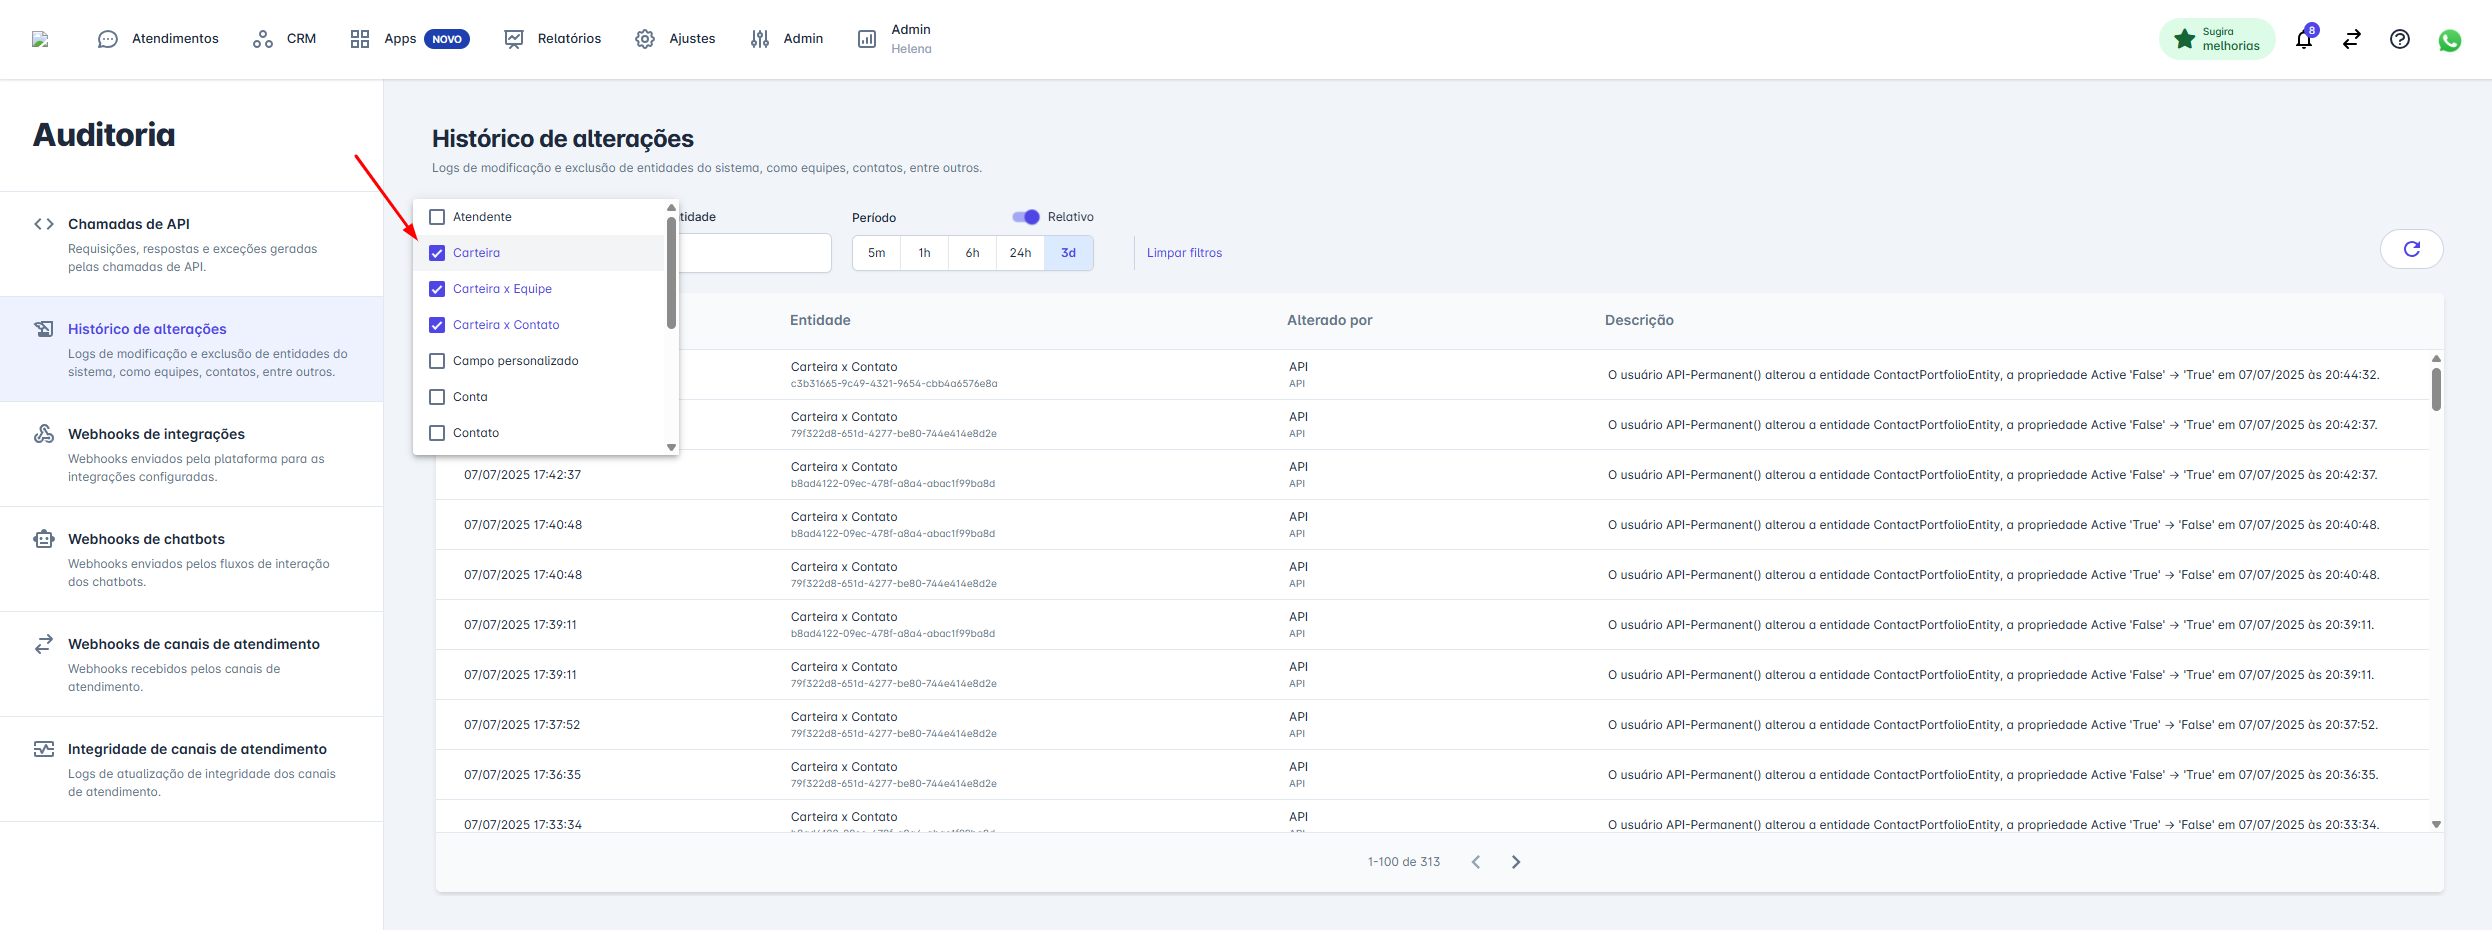Open Chamadas de API section

pyautogui.click(x=129, y=224)
